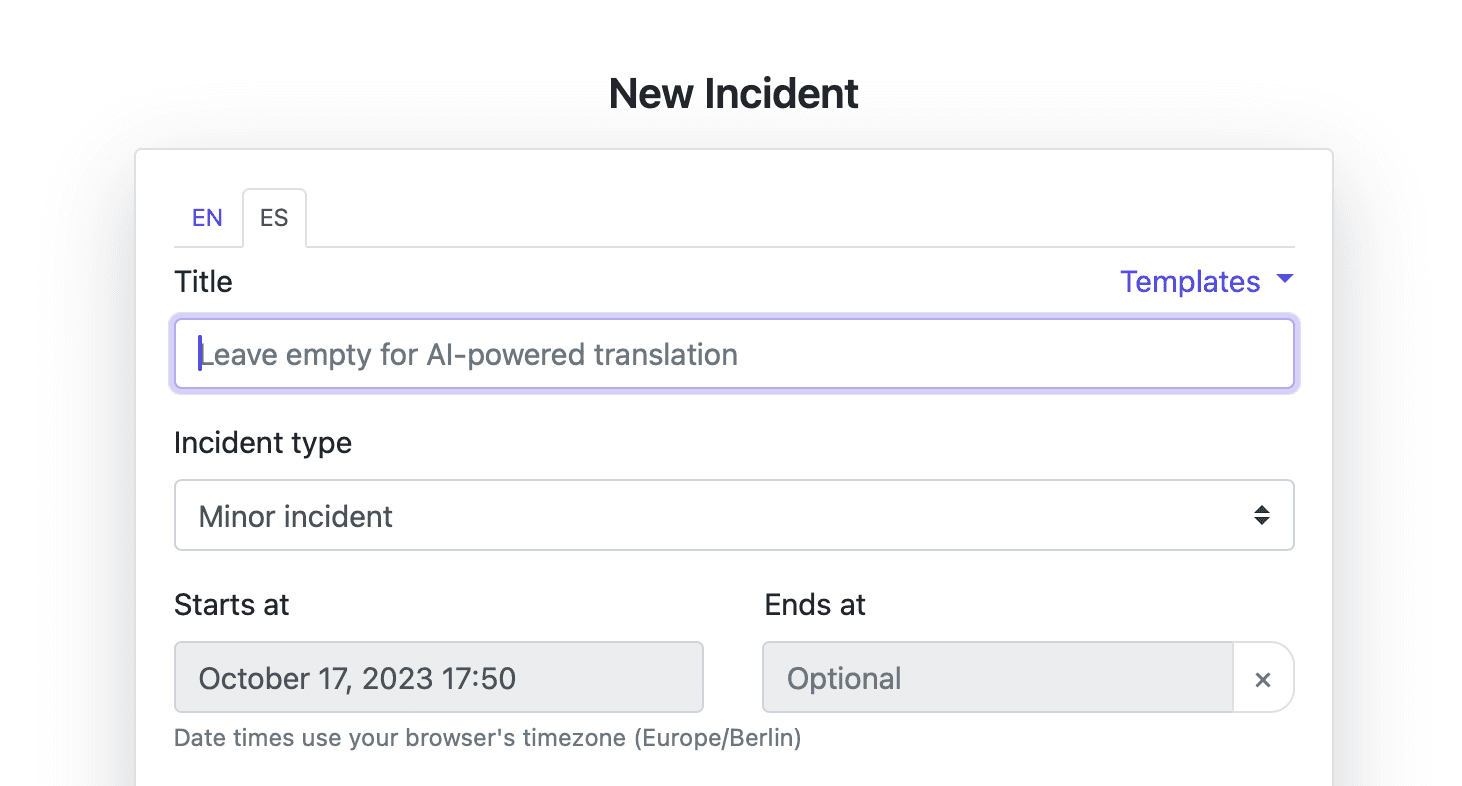
Task: Click the stepper arrows in the Minor incident field
Action: point(1262,515)
